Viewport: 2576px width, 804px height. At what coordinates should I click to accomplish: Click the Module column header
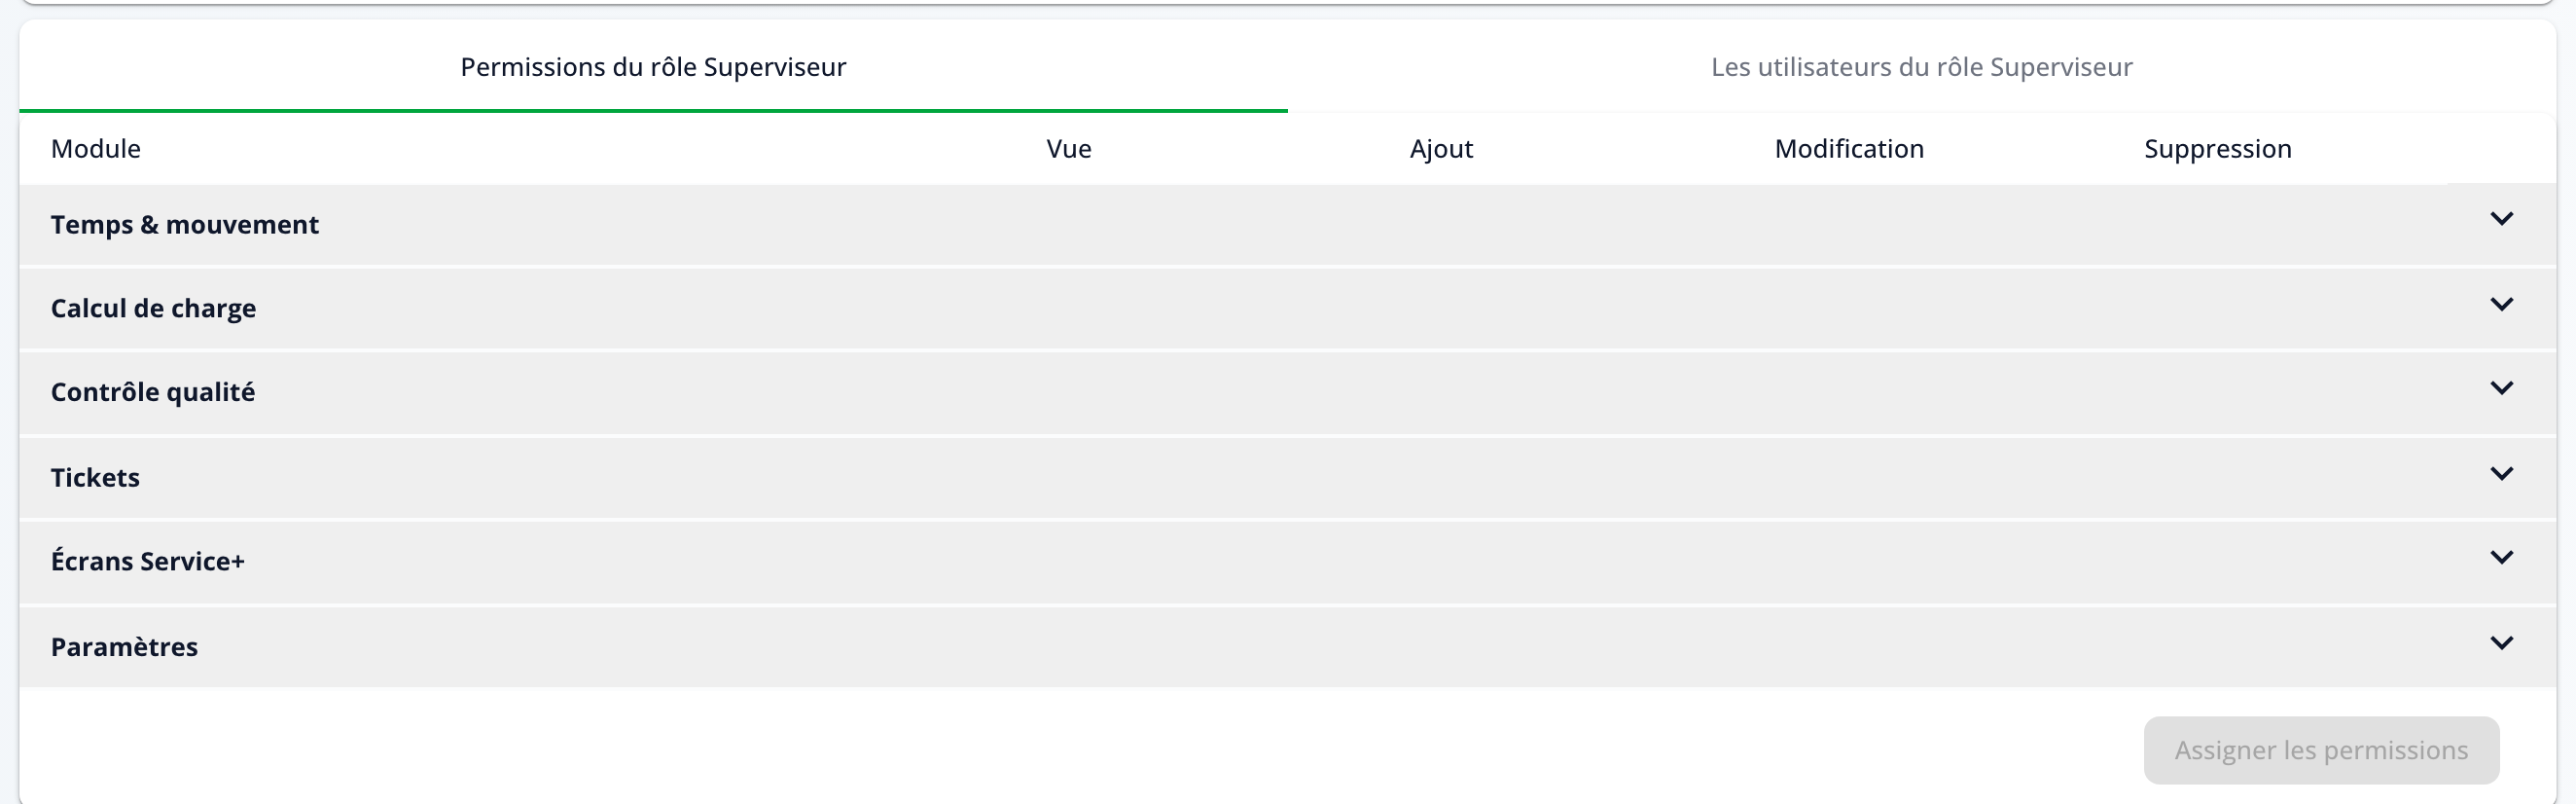(96, 149)
